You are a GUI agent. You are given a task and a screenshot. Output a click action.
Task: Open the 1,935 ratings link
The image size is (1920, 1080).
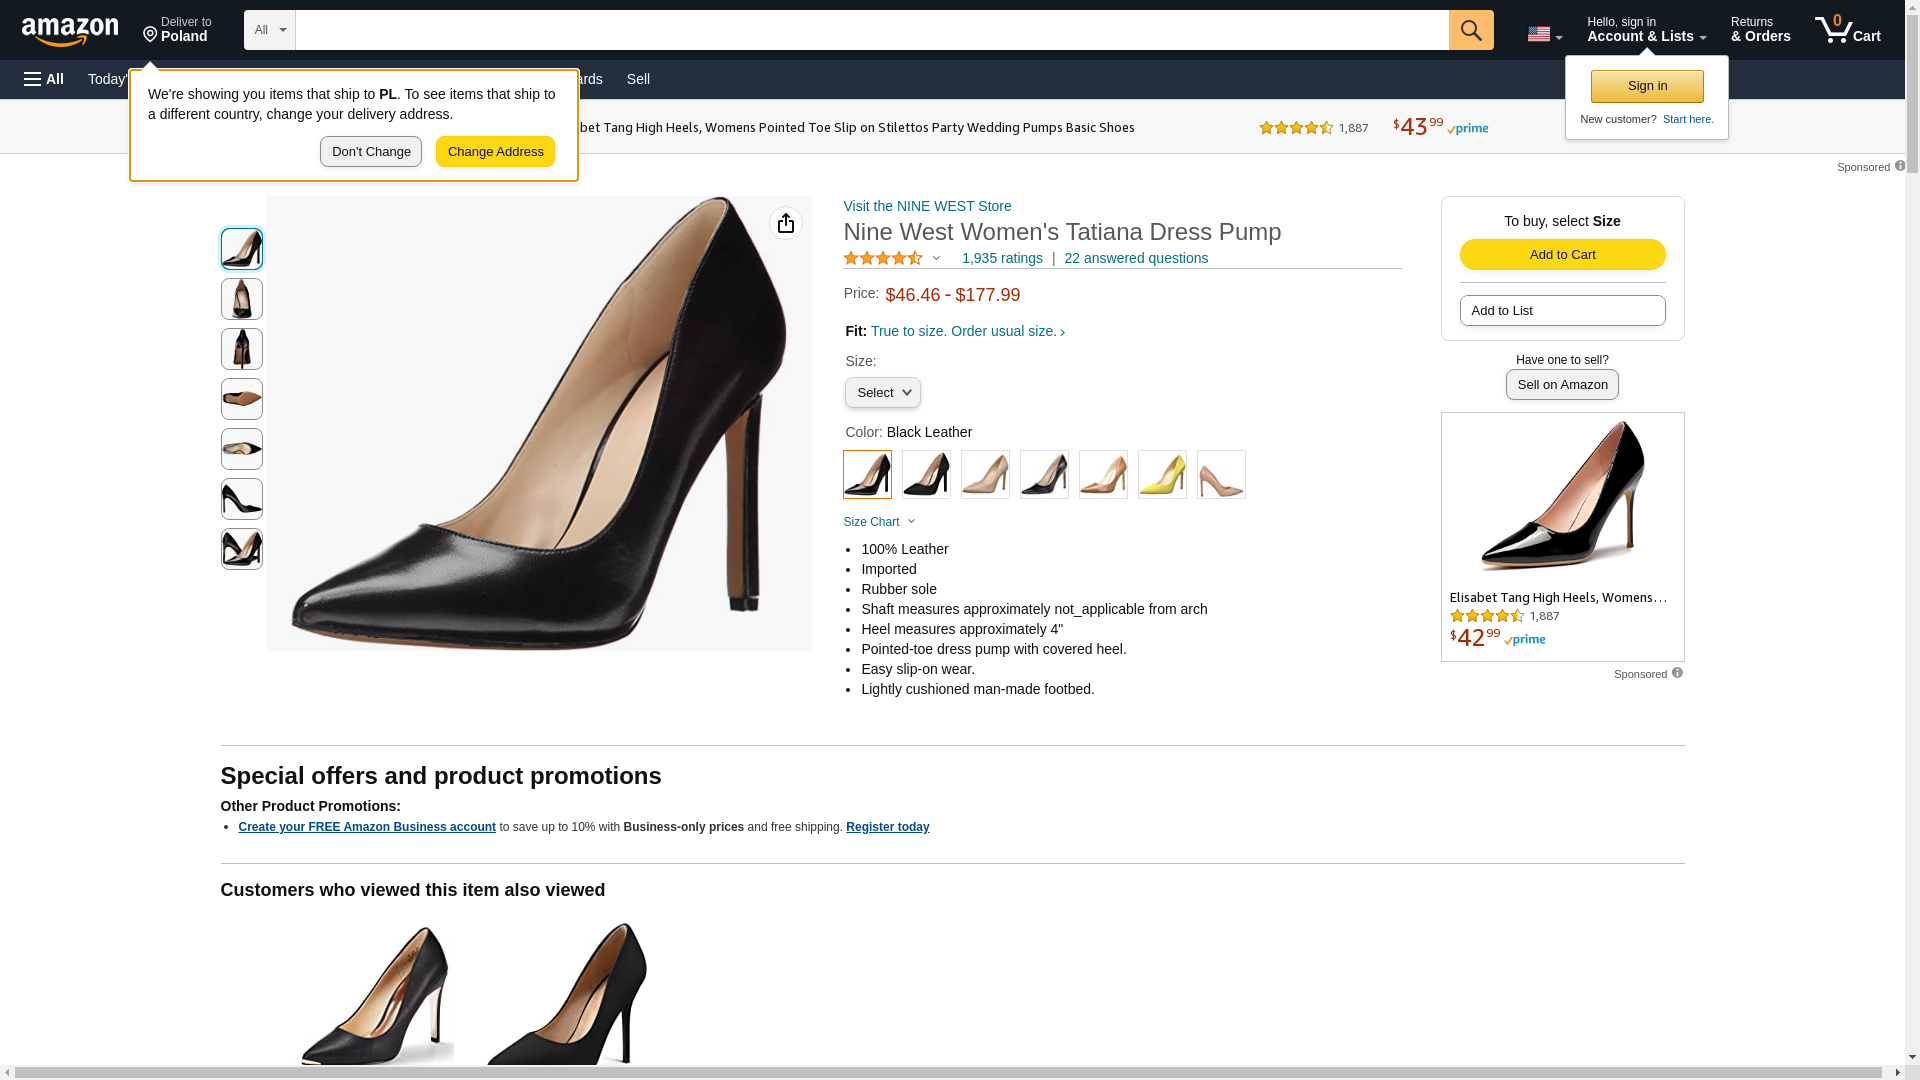tap(1002, 259)
